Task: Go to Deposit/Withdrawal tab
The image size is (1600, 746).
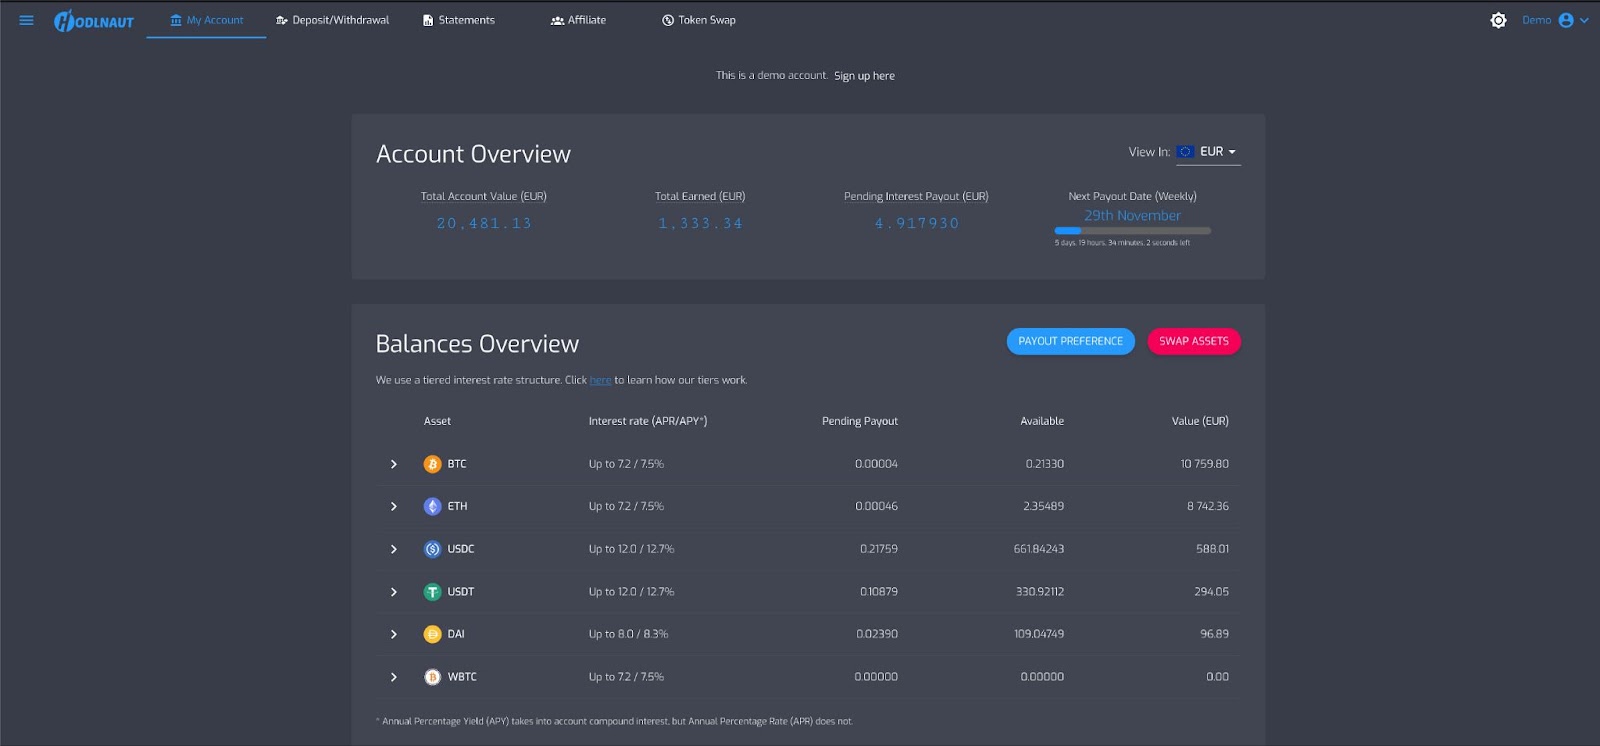Action: pos(333,20)
